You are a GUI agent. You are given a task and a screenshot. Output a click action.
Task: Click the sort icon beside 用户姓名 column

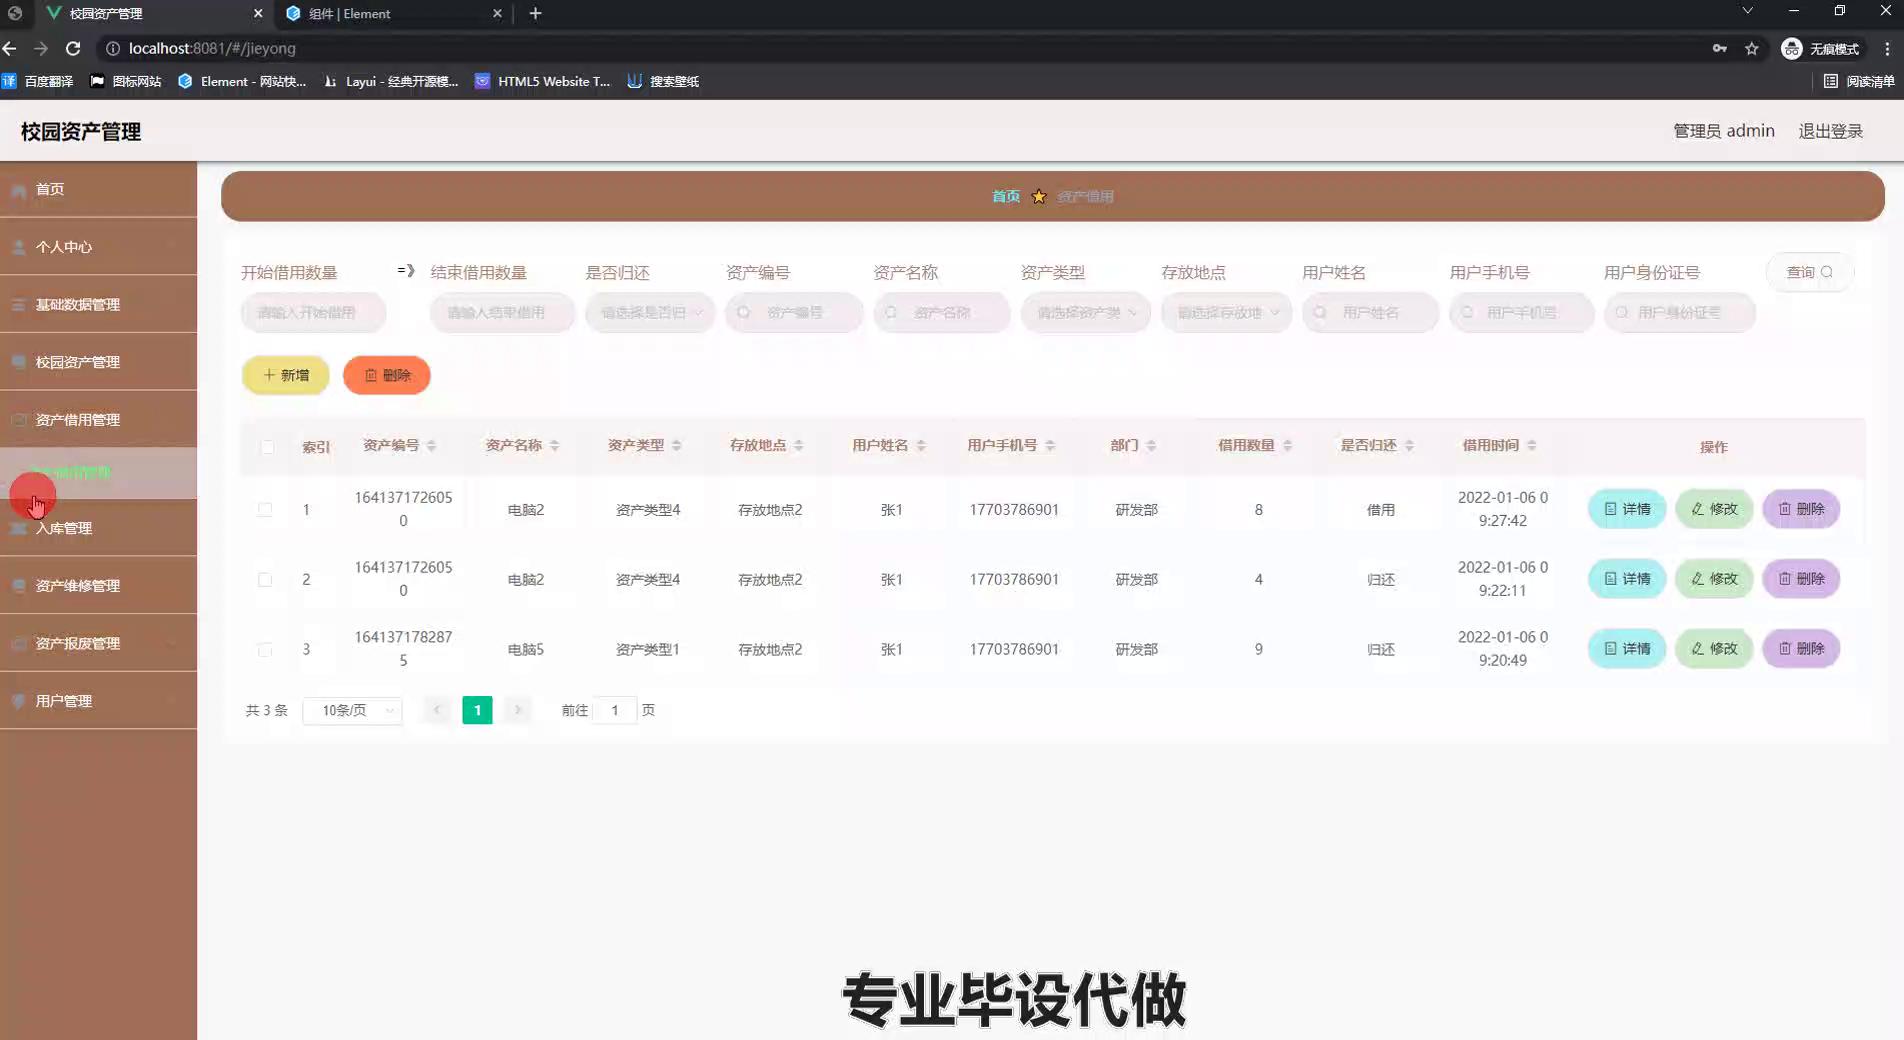click(x=920, y=446)
